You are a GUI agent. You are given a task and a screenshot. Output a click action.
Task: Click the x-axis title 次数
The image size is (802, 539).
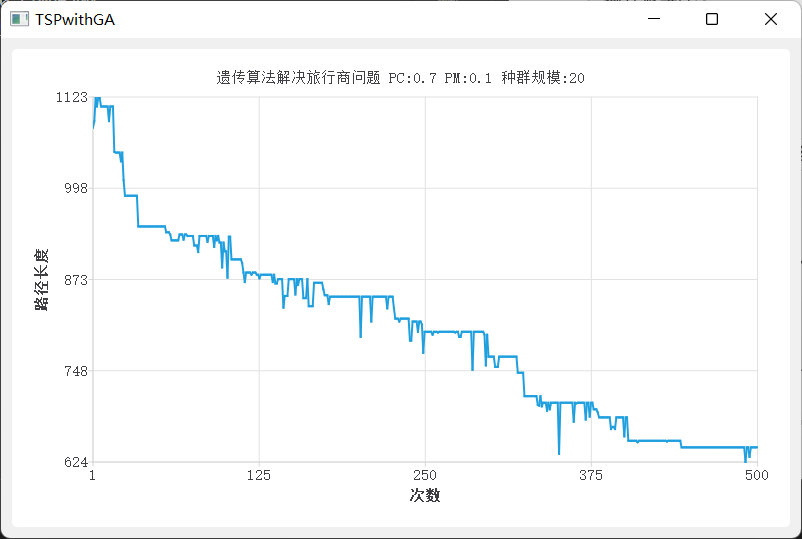[425, 495]
